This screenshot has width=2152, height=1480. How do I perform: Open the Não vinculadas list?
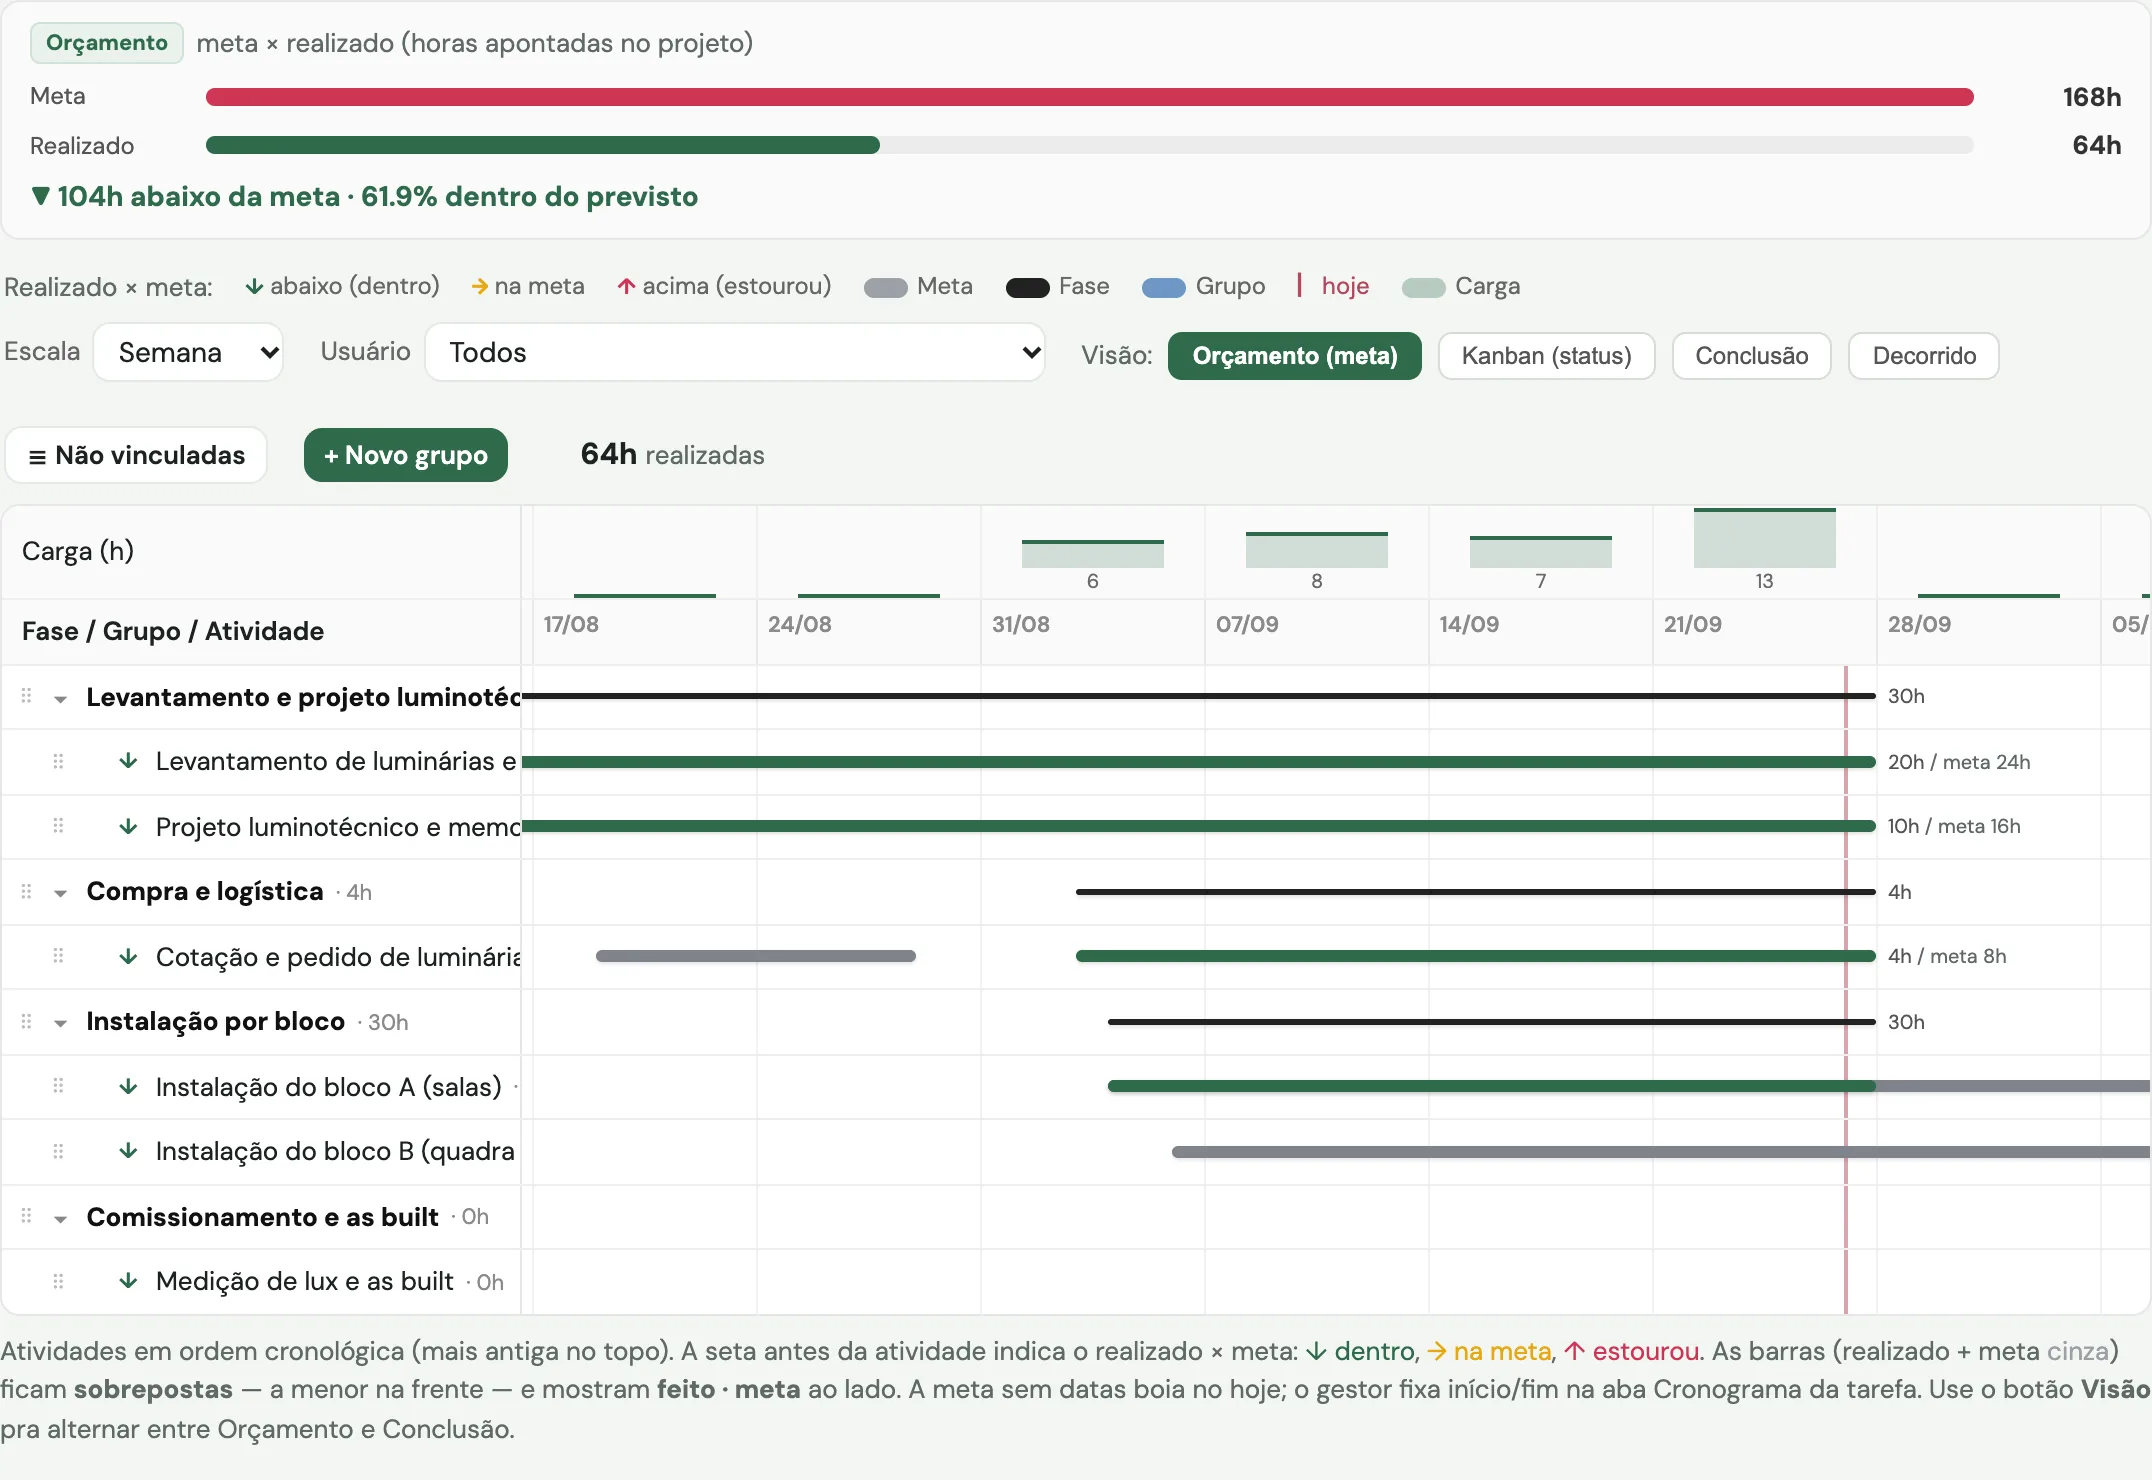(x=136, y=455)
